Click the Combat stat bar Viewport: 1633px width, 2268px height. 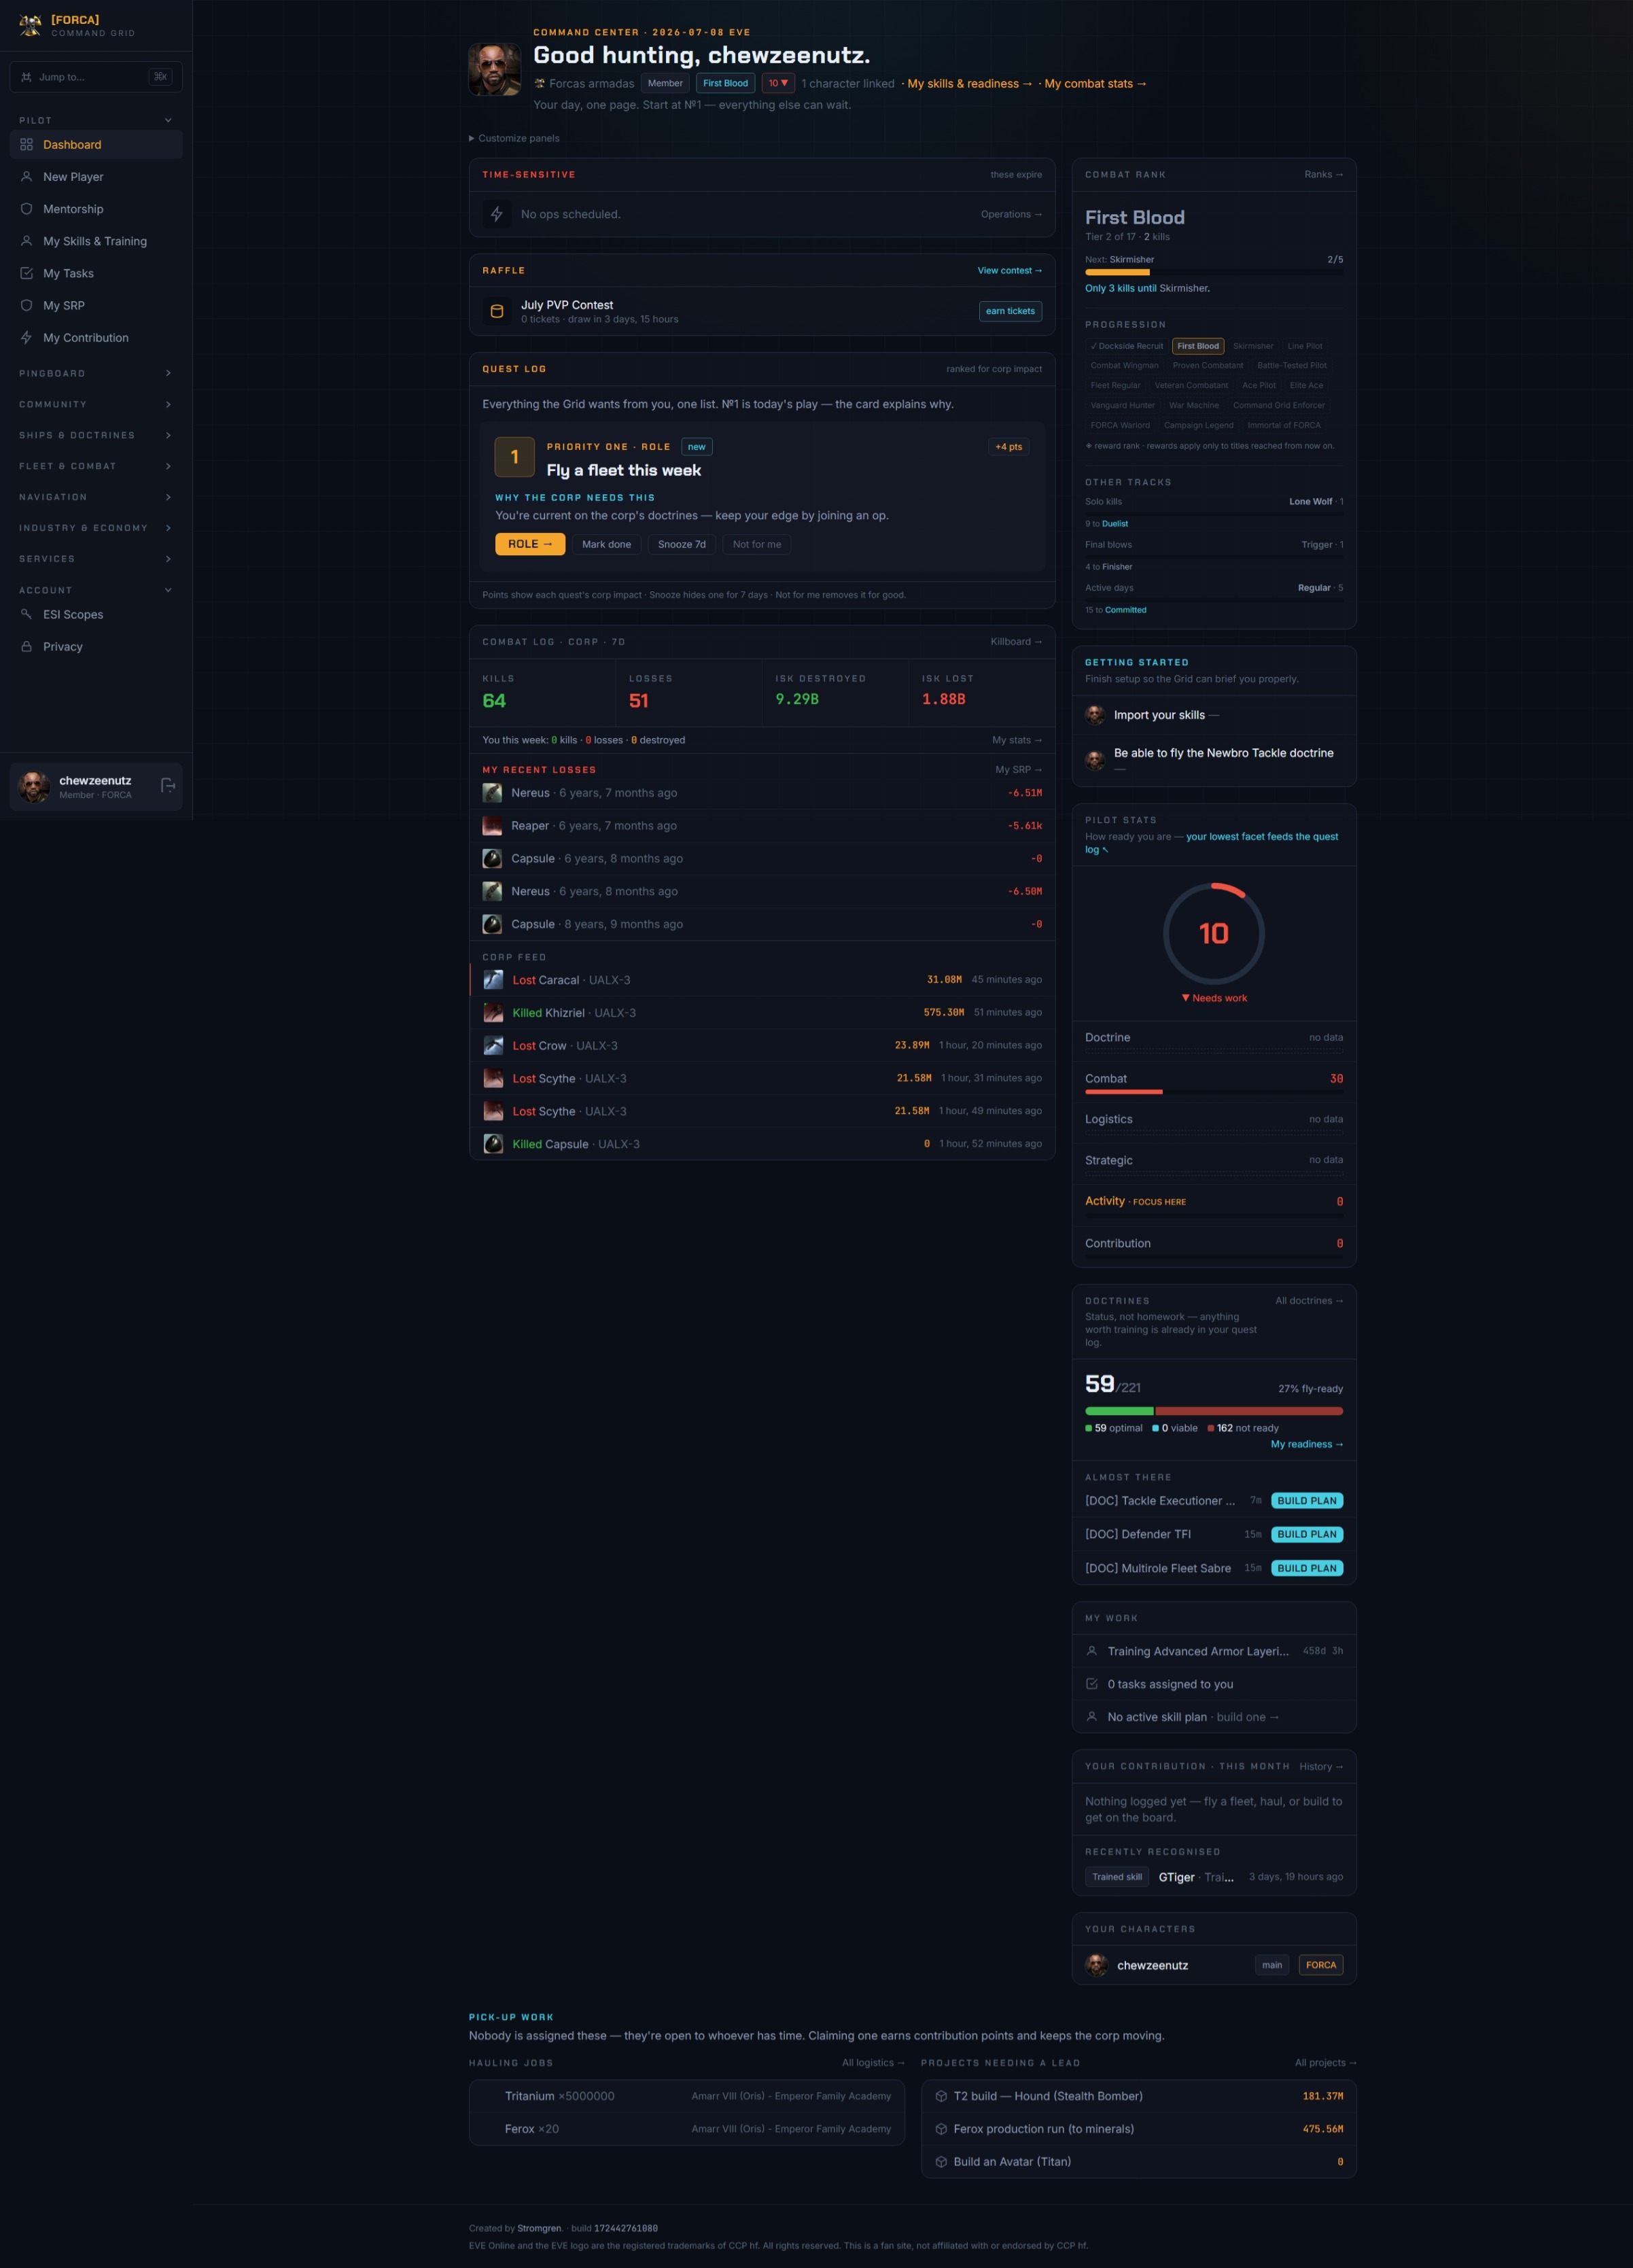click(x=1214, y=1092)
